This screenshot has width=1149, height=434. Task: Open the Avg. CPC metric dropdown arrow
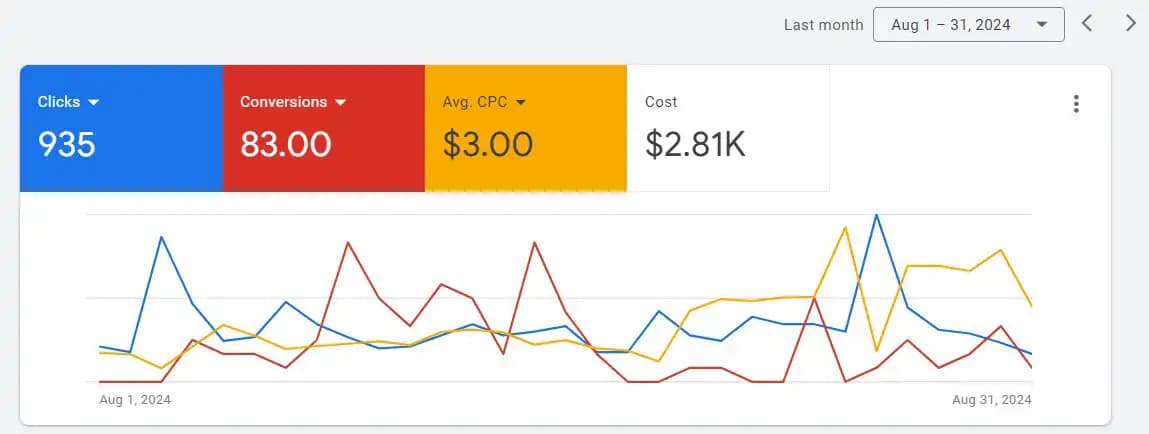[x=521, y=103]
